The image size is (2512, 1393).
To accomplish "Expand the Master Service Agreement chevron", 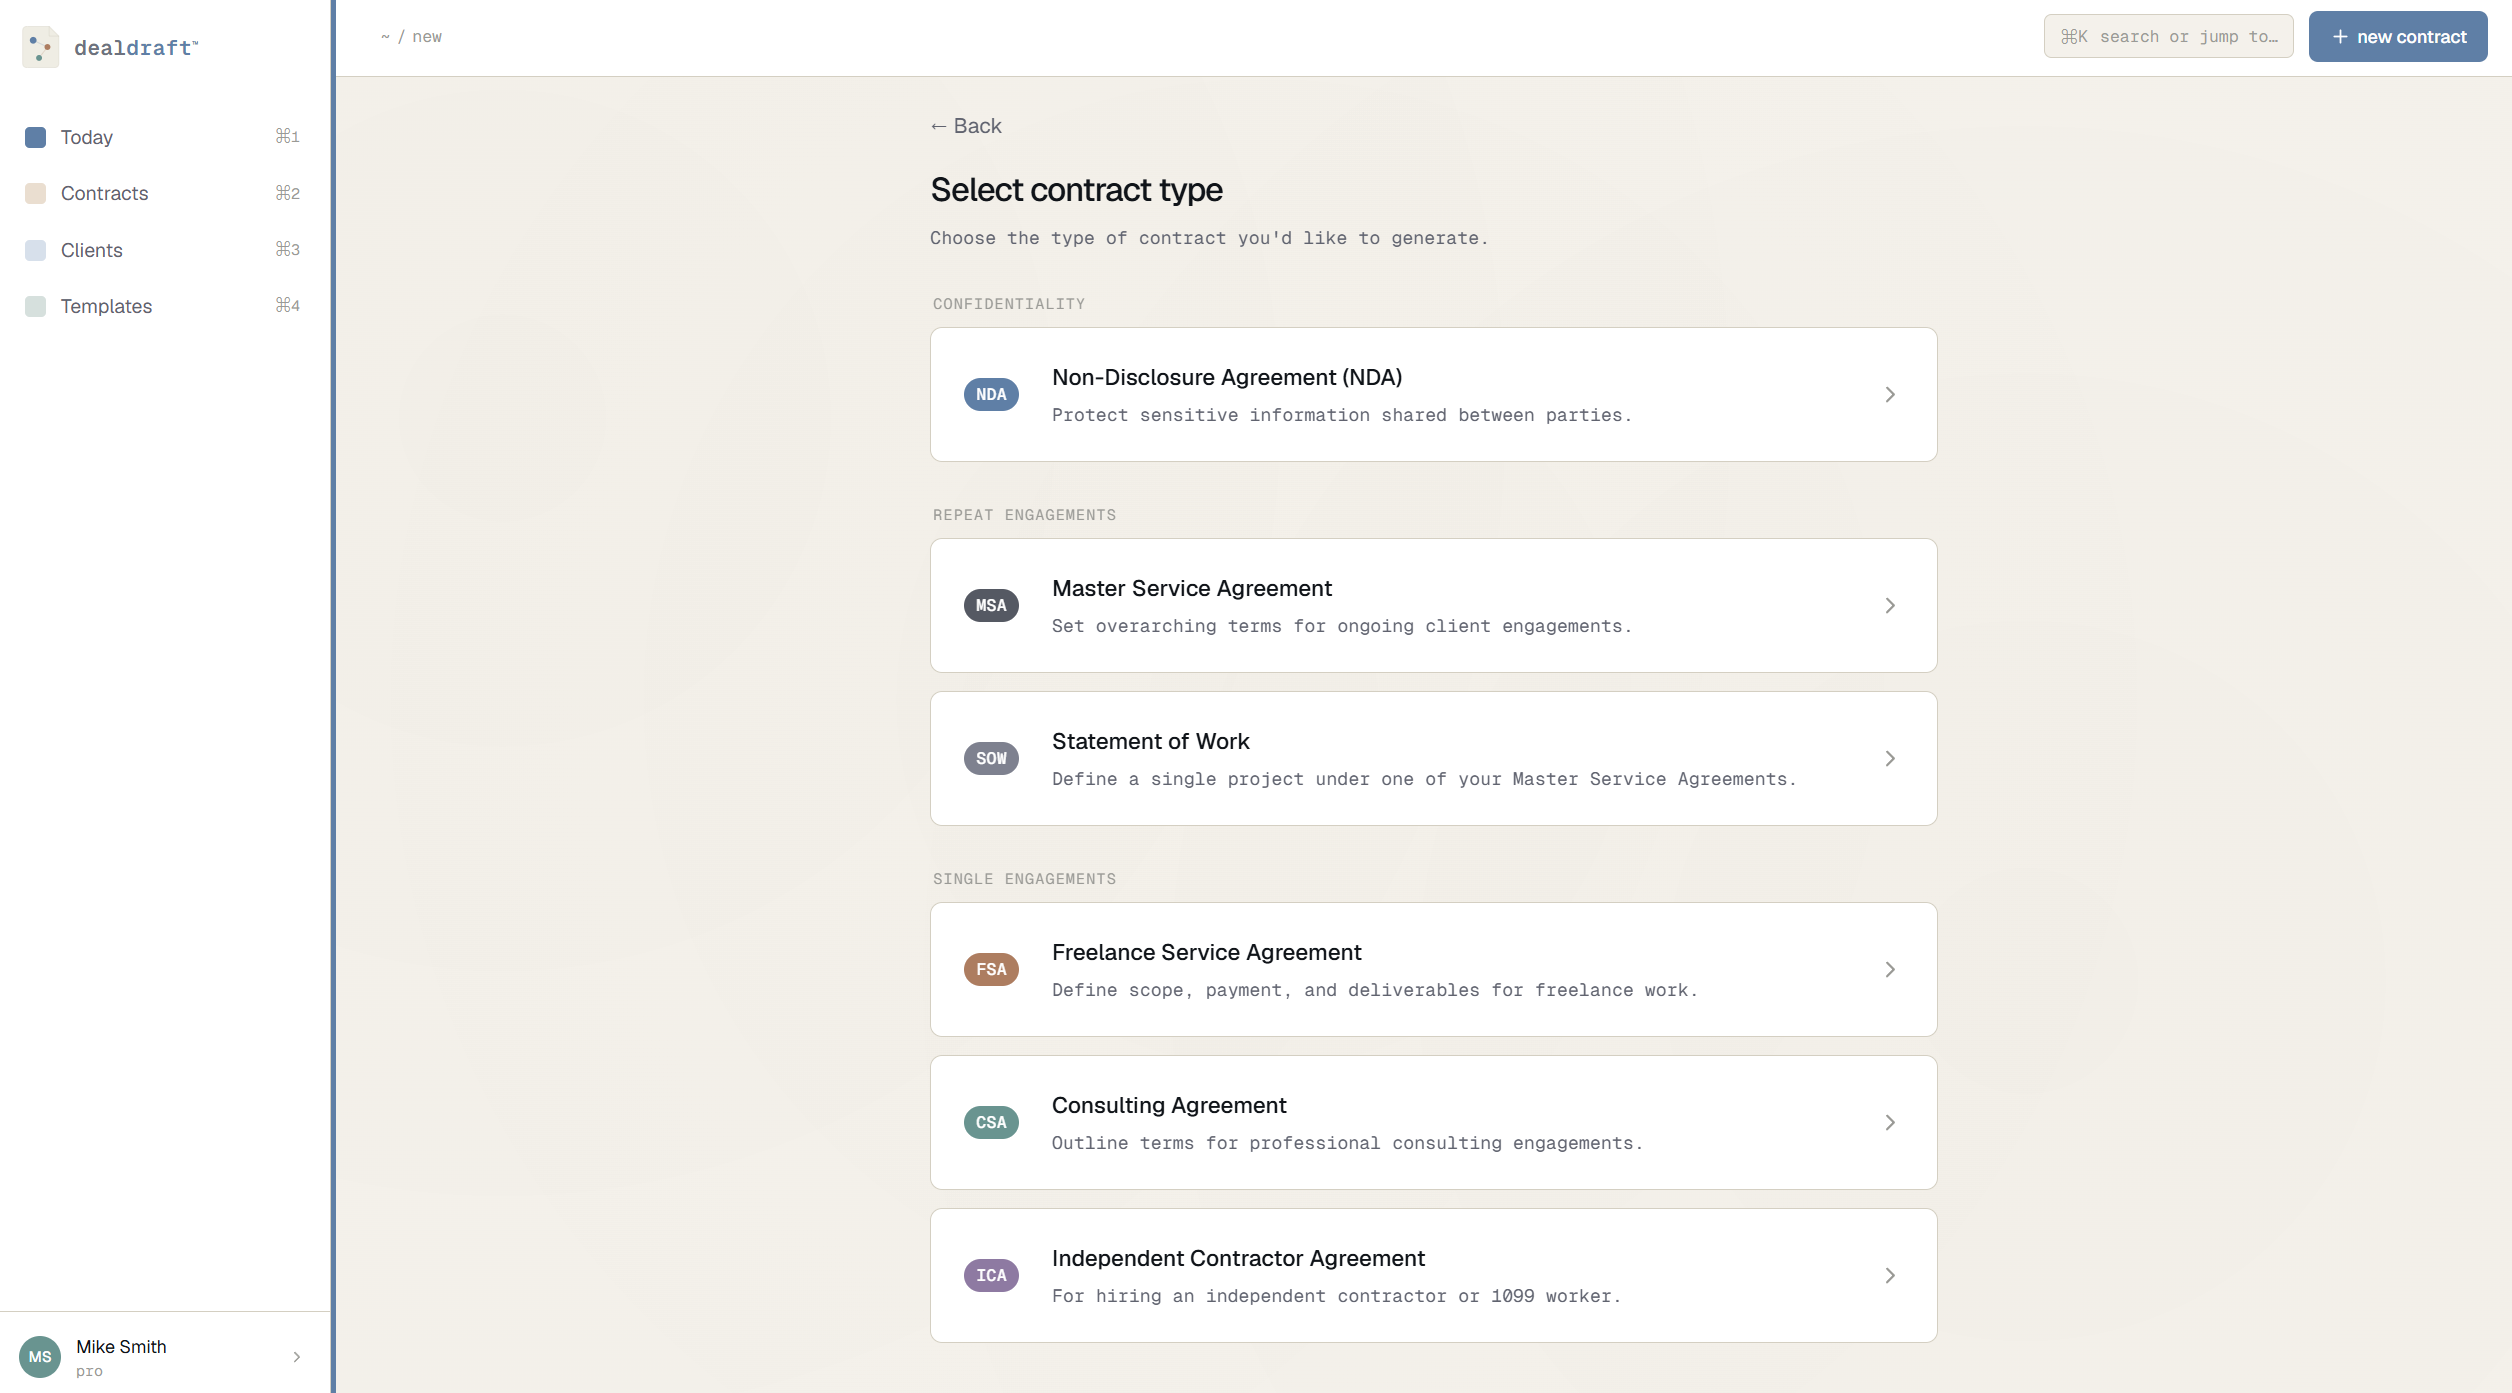I will (1890, 605).
